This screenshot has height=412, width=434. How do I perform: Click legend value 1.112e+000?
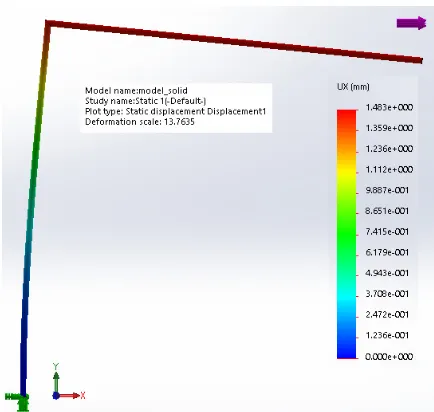(x=389, y=169)
